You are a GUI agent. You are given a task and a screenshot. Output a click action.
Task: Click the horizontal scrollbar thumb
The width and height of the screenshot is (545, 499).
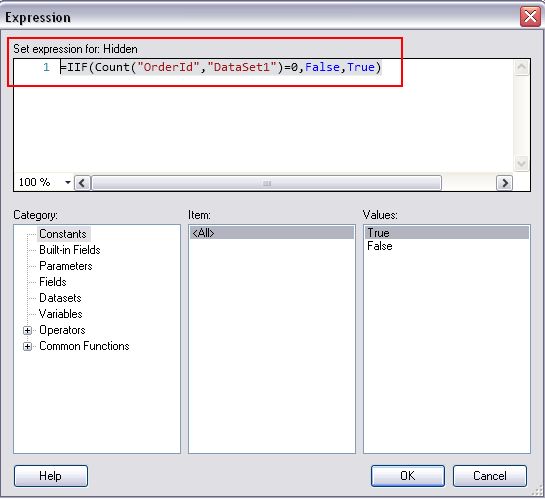pyautogui.click(x=267, y=183)
